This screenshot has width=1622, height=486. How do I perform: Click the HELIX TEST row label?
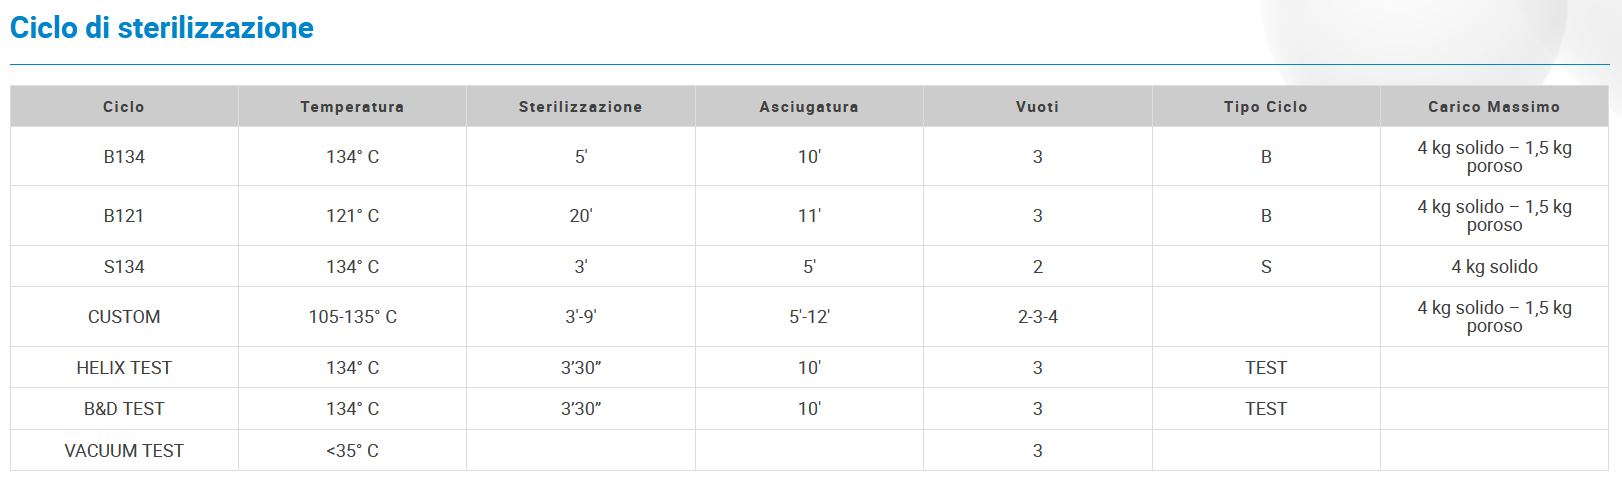(124, 368)
